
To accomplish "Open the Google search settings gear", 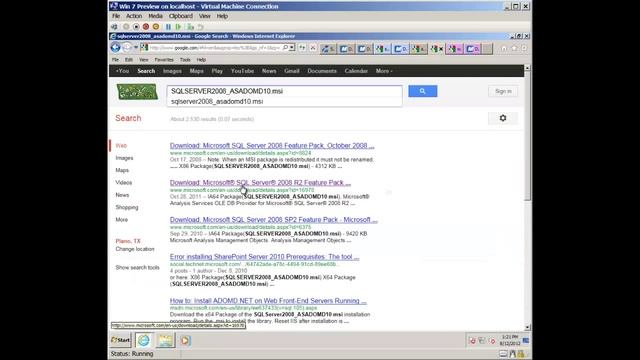I will pyautogui.click(x=503, y=118).
